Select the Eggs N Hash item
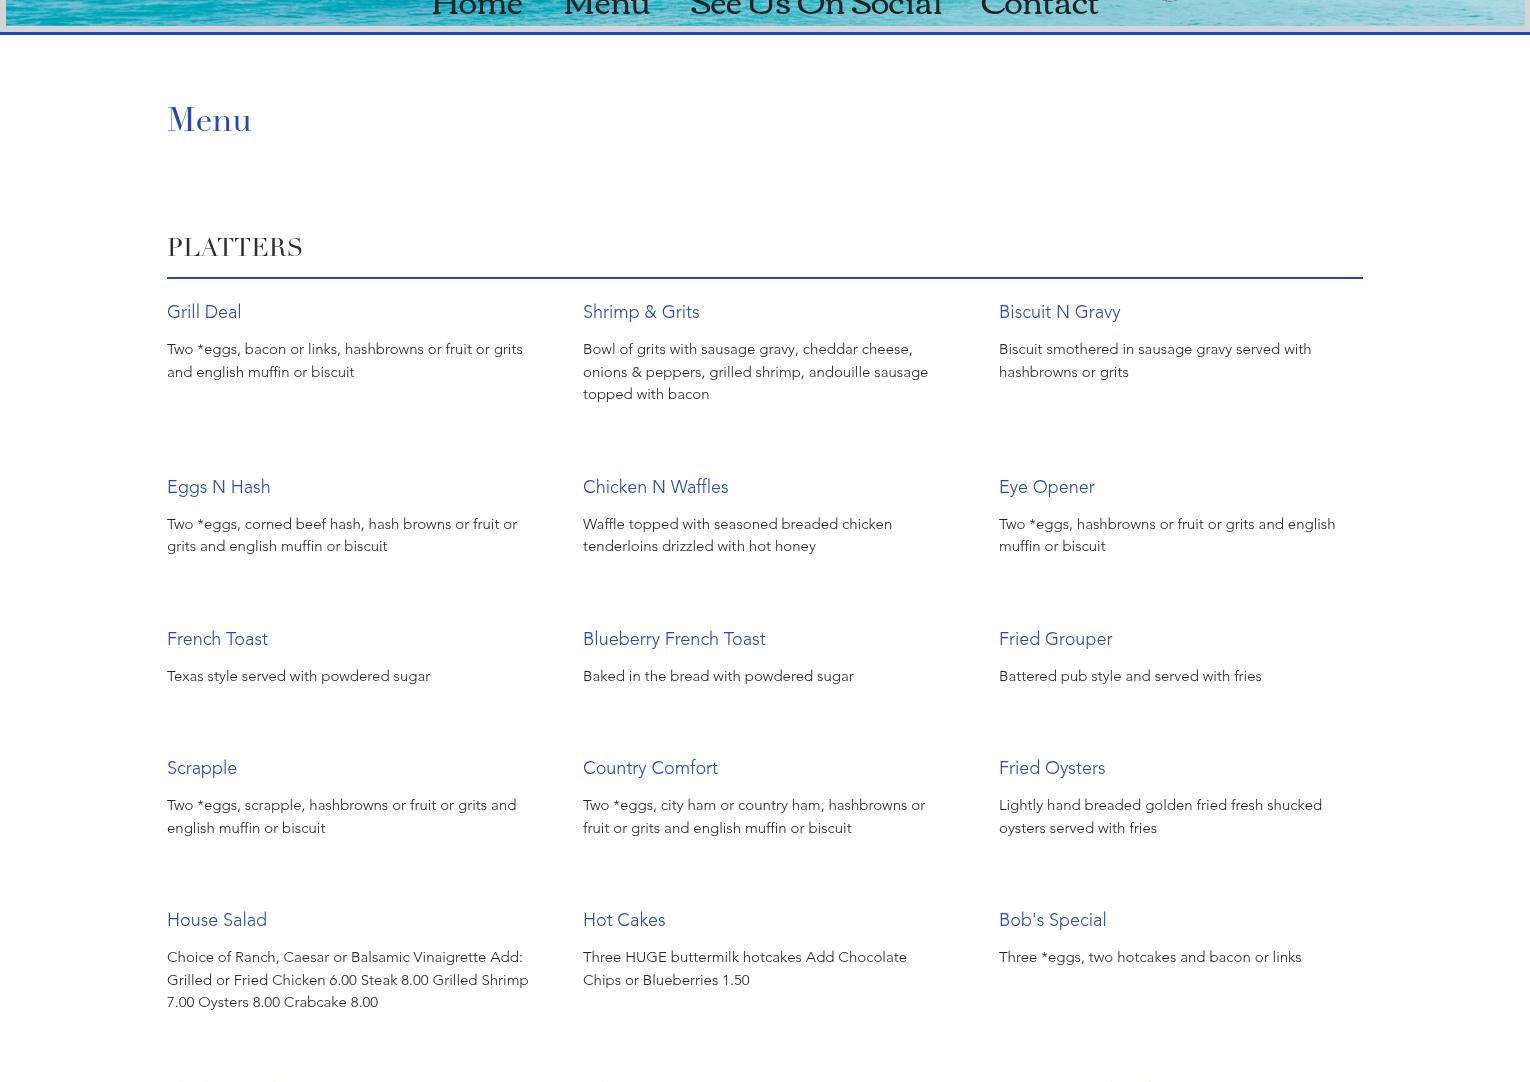This screenshot has width=1530, height=1082. coord(218,487)
